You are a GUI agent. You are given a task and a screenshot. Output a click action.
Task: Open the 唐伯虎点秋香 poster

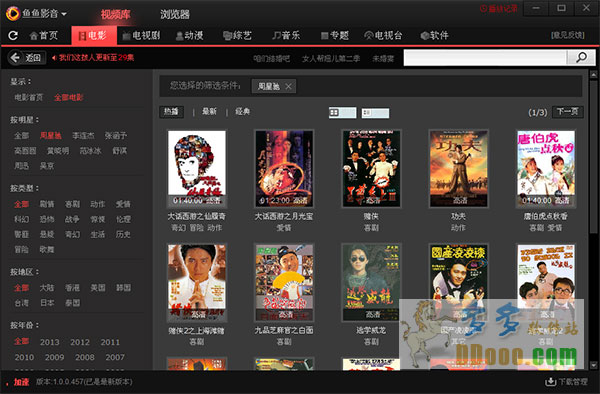546,169
